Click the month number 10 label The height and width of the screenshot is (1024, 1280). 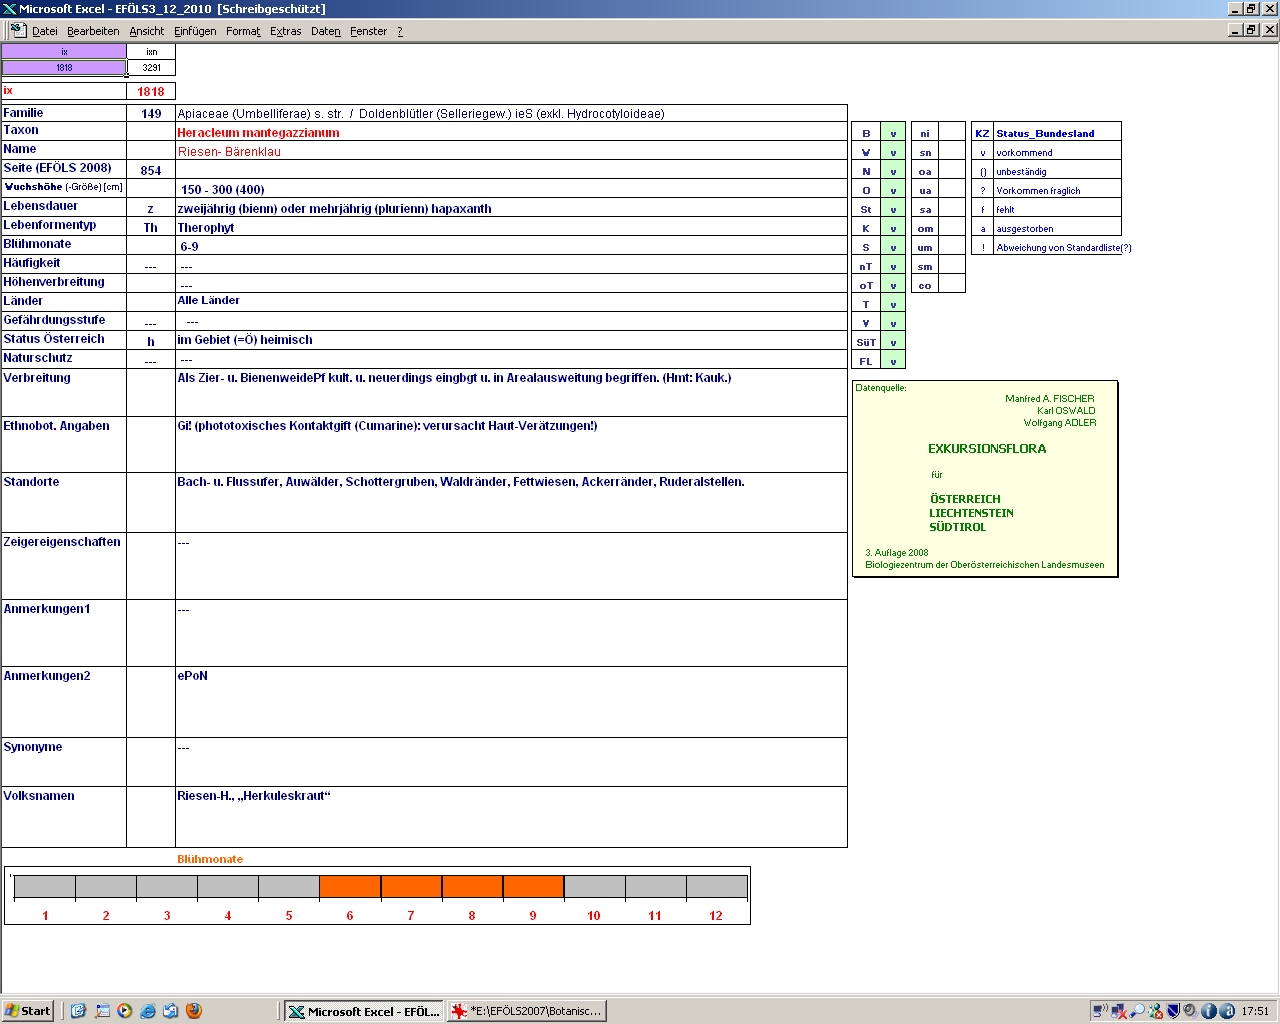[594, 915]
